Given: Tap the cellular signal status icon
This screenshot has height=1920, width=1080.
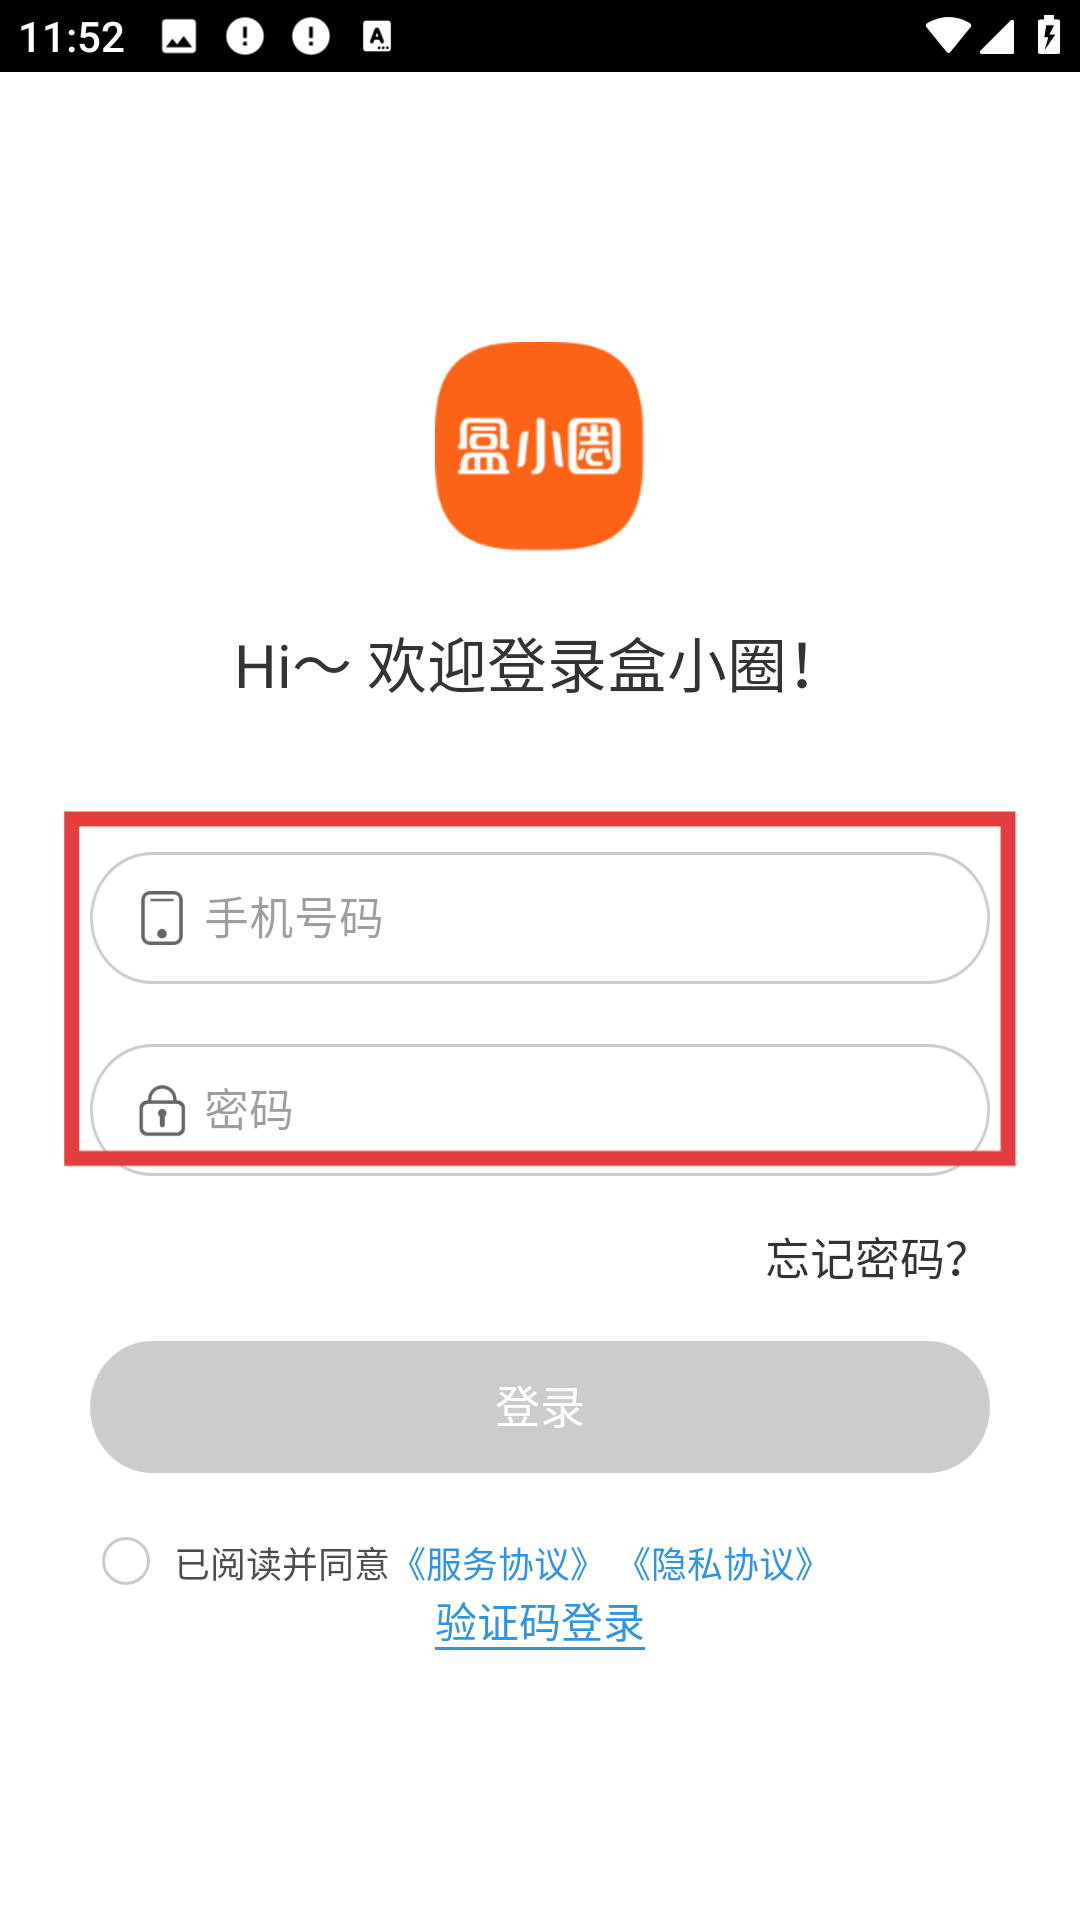Looking at the screenshot, I should click(997, 37).
